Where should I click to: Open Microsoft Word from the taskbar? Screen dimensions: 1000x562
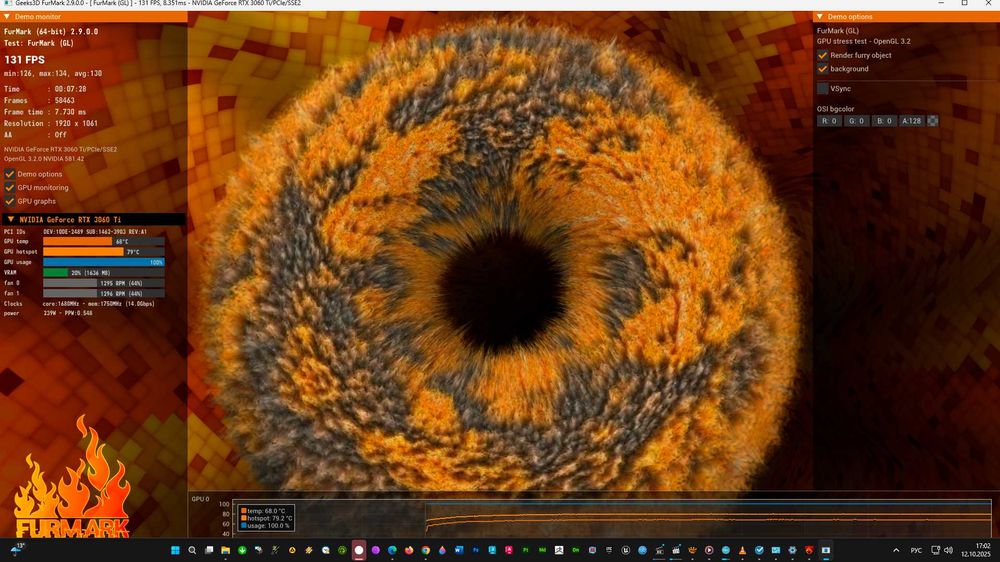point(459,550)
